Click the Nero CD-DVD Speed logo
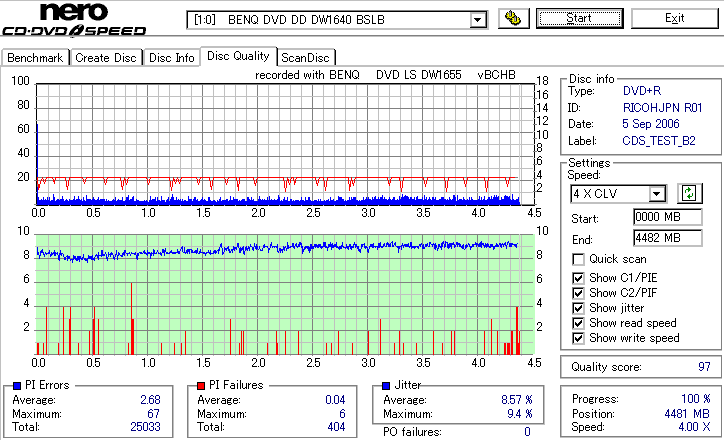This screenshot has width=724, height=441. pyautogui.click(x=74, y=19)
